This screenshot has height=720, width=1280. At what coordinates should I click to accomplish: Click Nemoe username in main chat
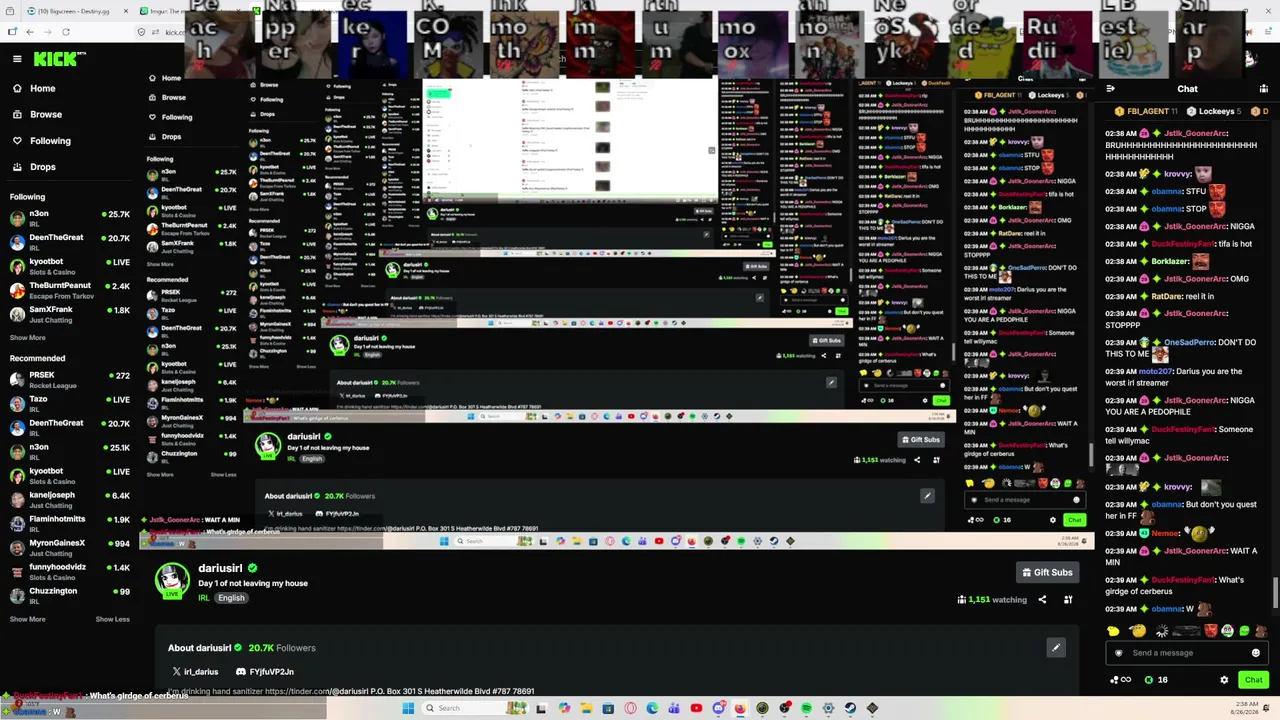[x=1165, y=533]
